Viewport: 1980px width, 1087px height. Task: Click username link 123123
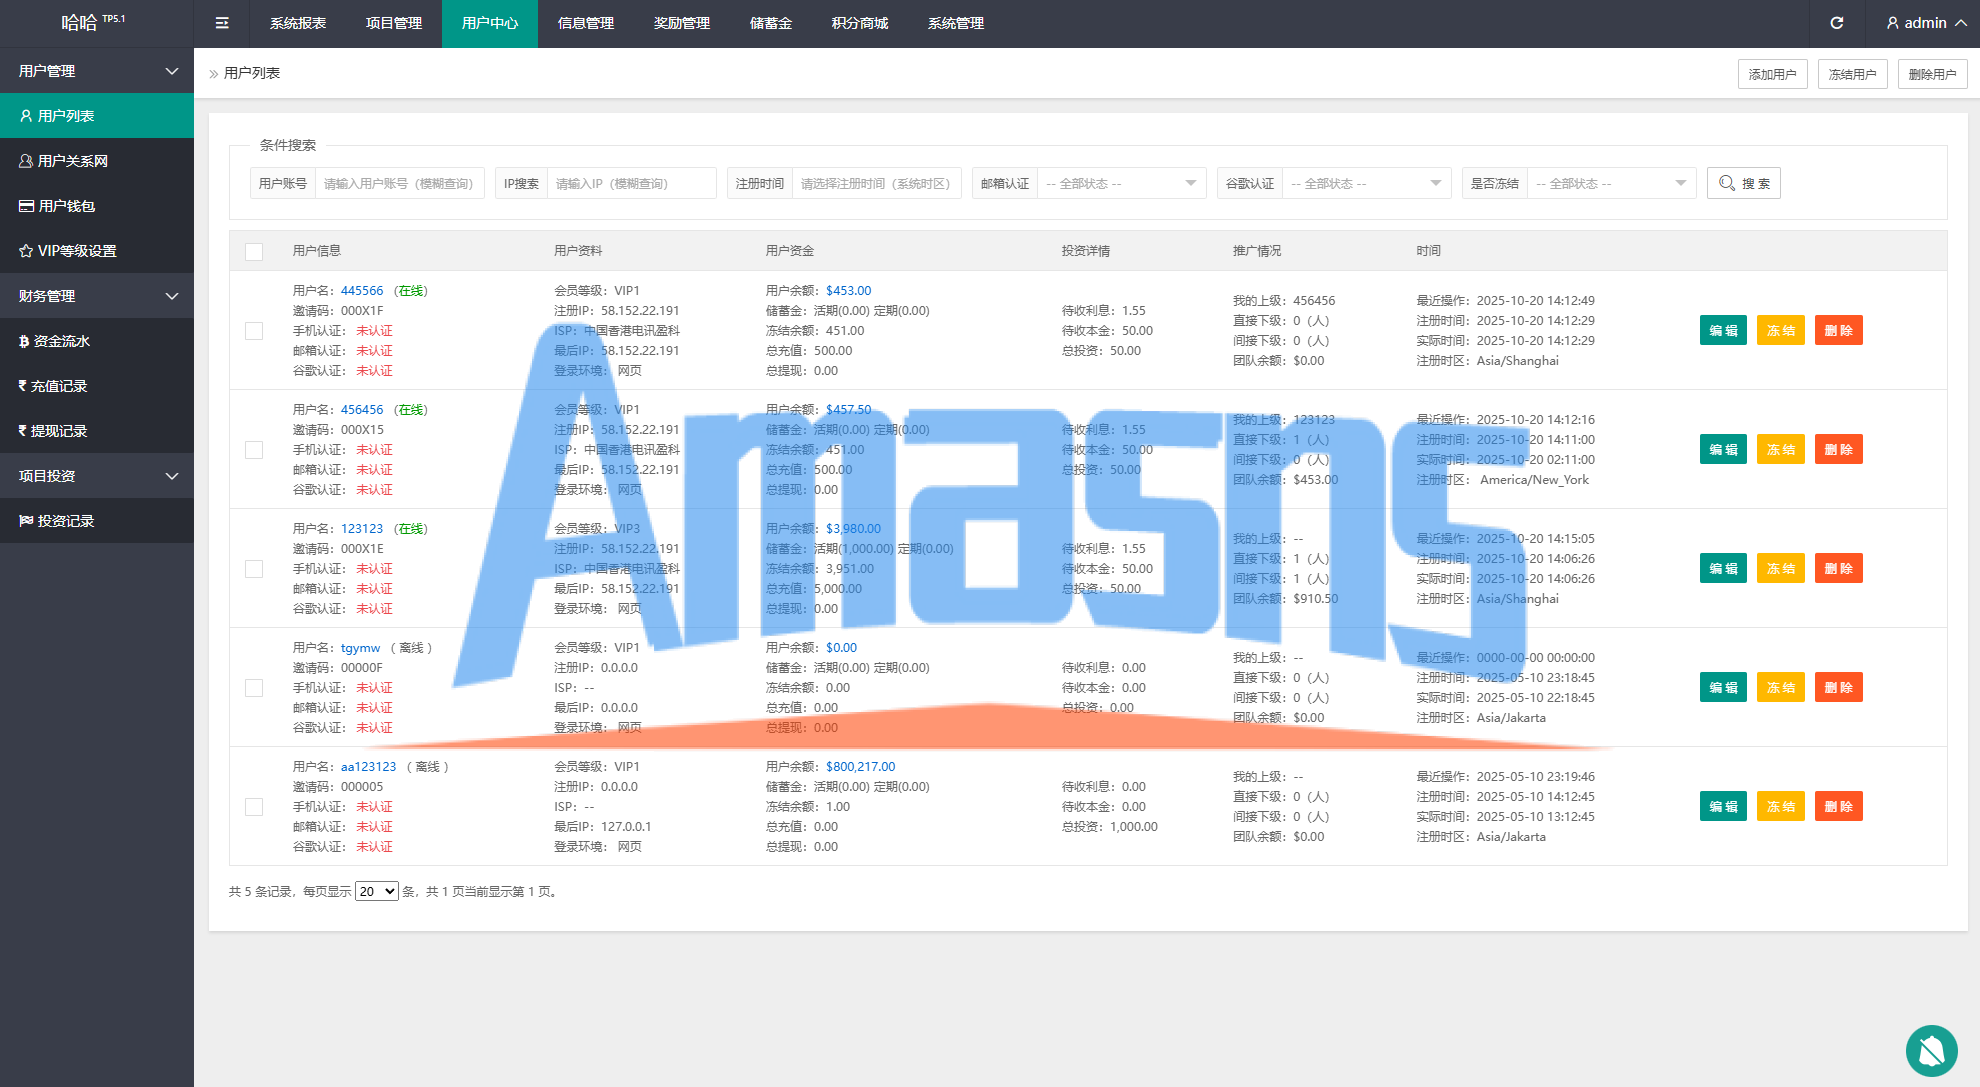click(x=361, y=529)
